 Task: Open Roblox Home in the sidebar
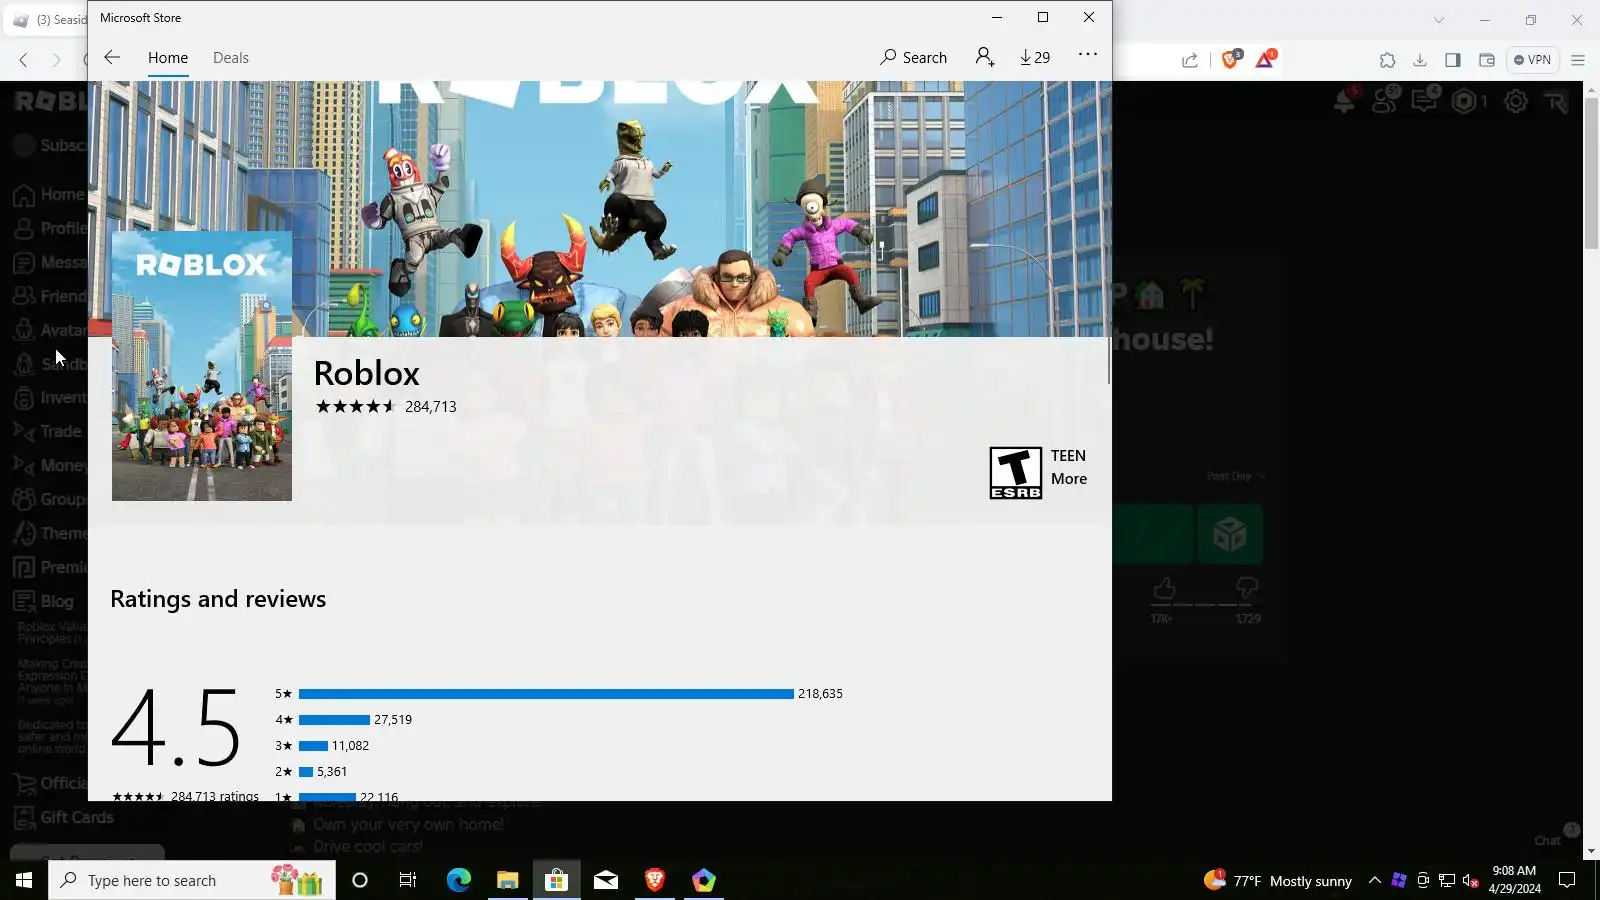48,195
